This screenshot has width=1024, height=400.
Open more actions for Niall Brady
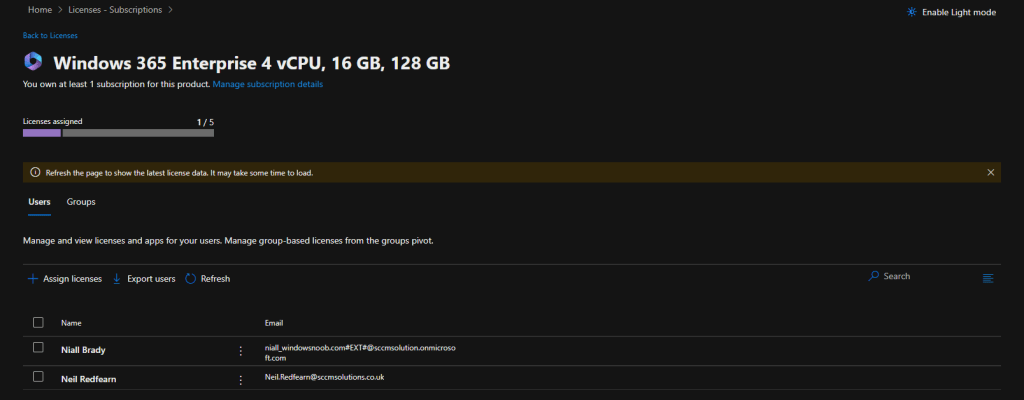[241, 351]
